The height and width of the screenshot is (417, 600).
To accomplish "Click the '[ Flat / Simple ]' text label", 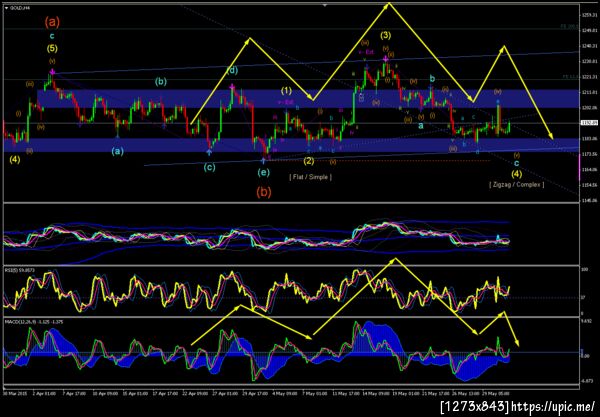I will [310, 177].
